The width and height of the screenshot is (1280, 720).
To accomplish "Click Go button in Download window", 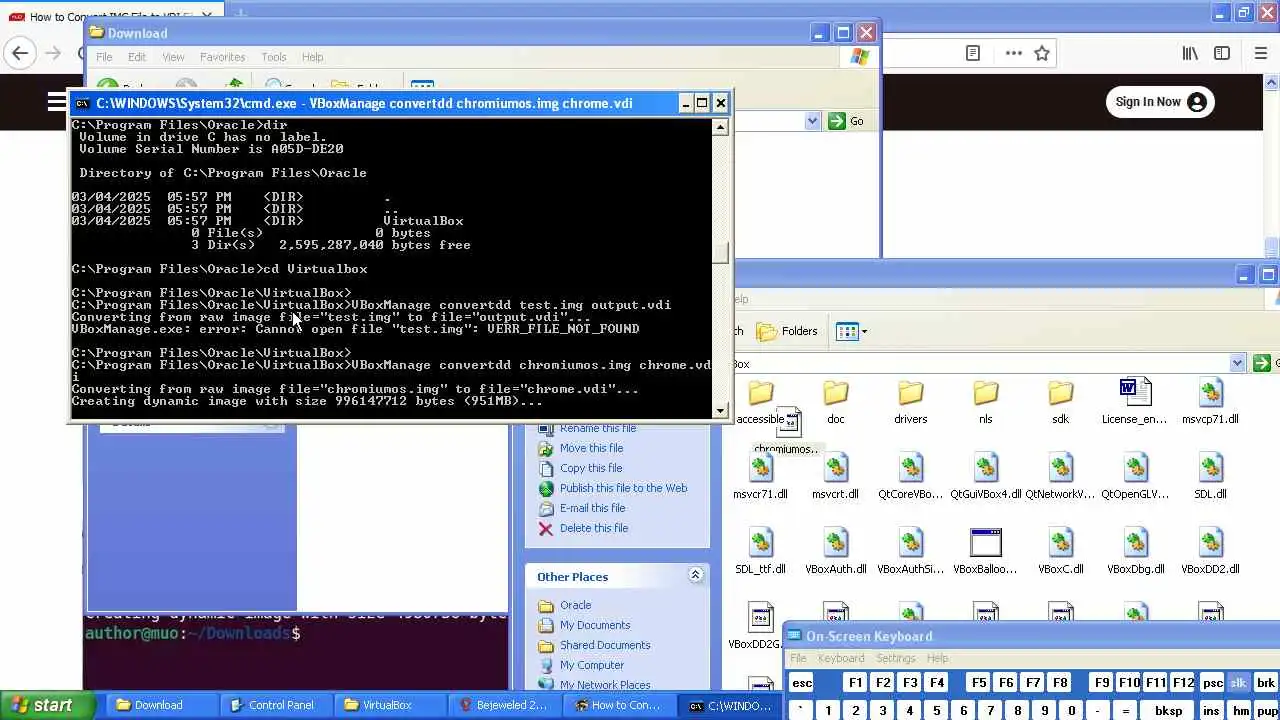I will coord(846,121).
